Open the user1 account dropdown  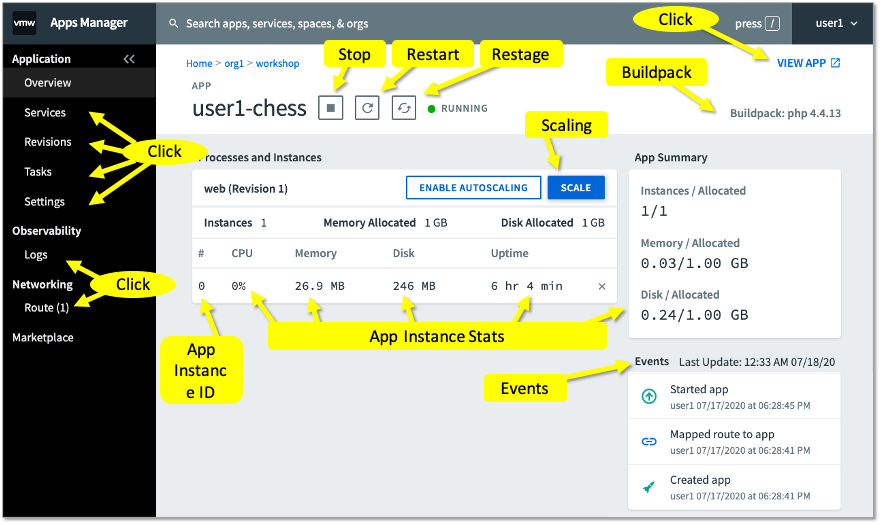pos(836,24)
